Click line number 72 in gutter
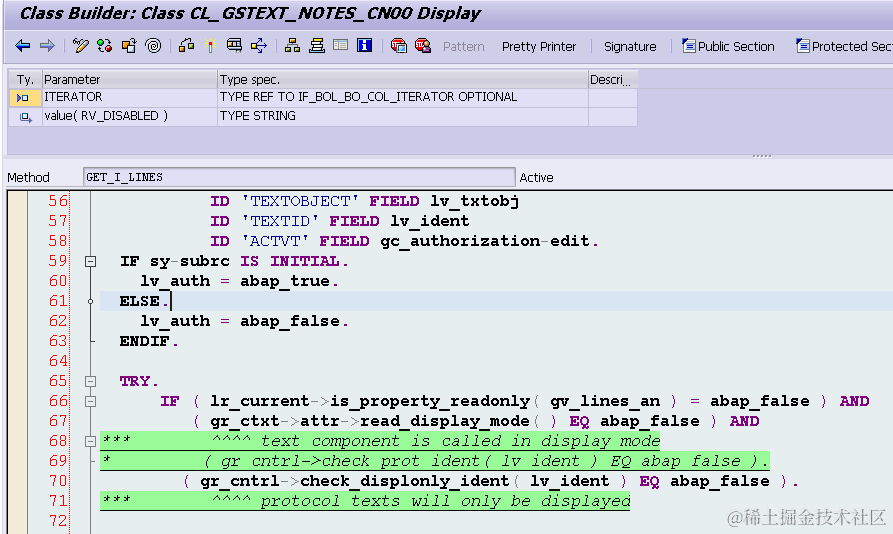The height and width of the screenshot is (534, 893). coord(58,521)
